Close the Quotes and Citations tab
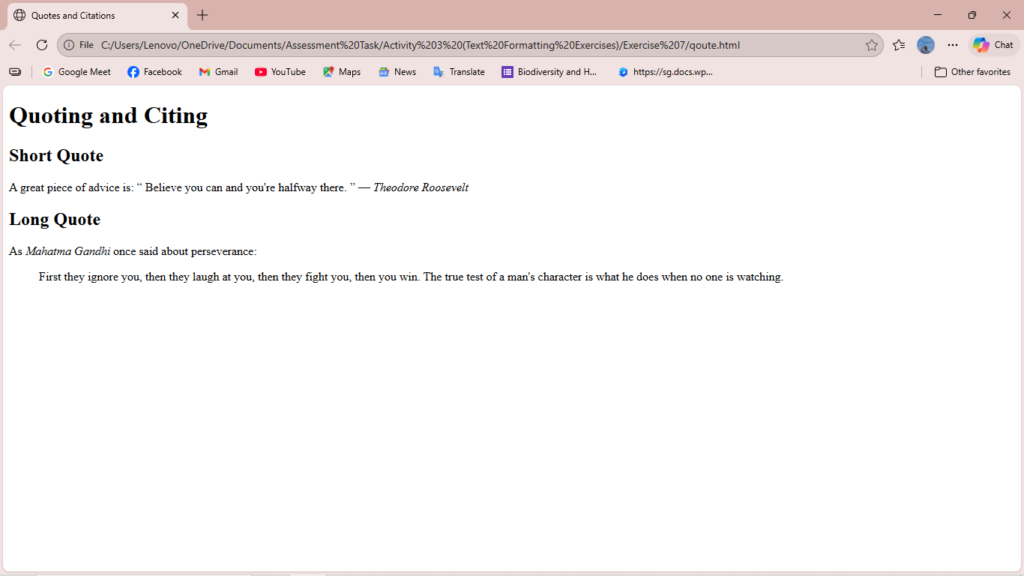Image resolution: width=1024 pixels, height=576 pixels. (x=175, y=15)
